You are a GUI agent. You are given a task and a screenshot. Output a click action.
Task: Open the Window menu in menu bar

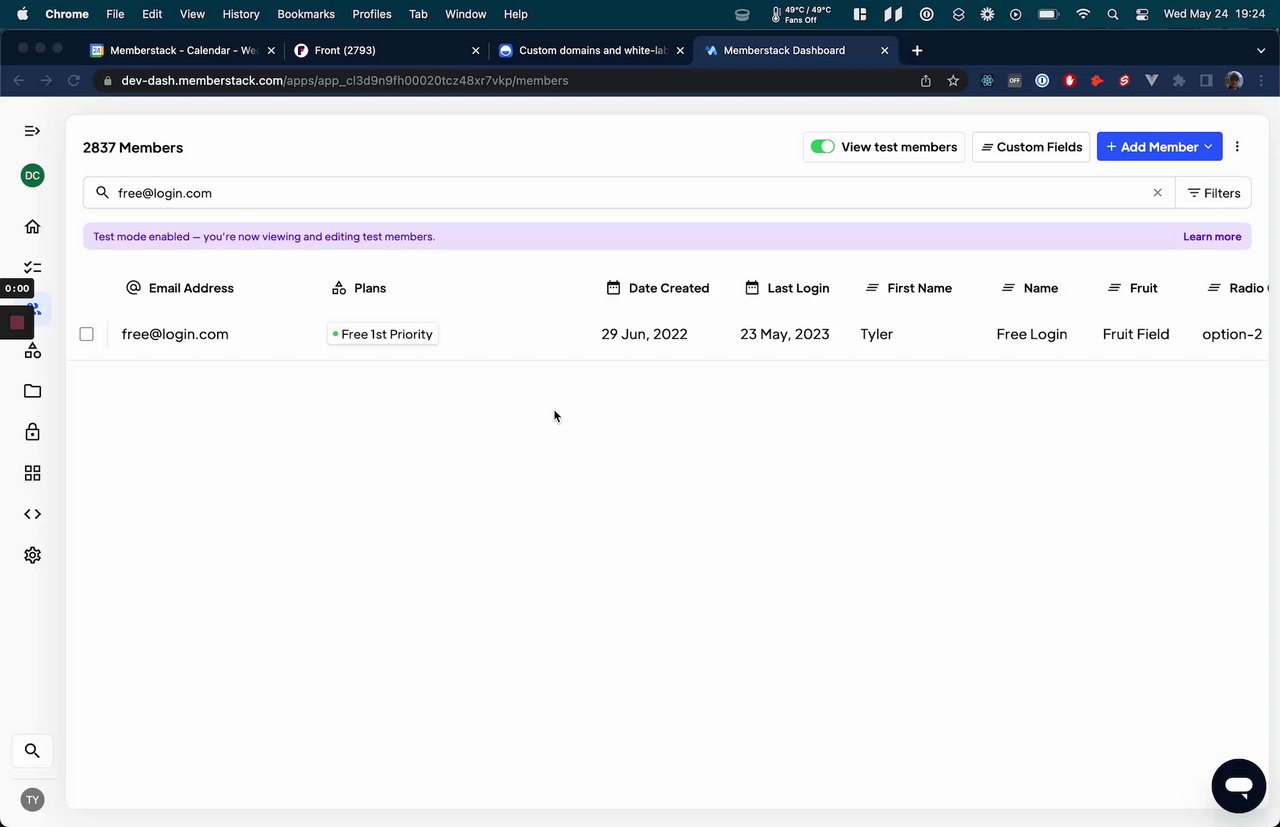465,14
